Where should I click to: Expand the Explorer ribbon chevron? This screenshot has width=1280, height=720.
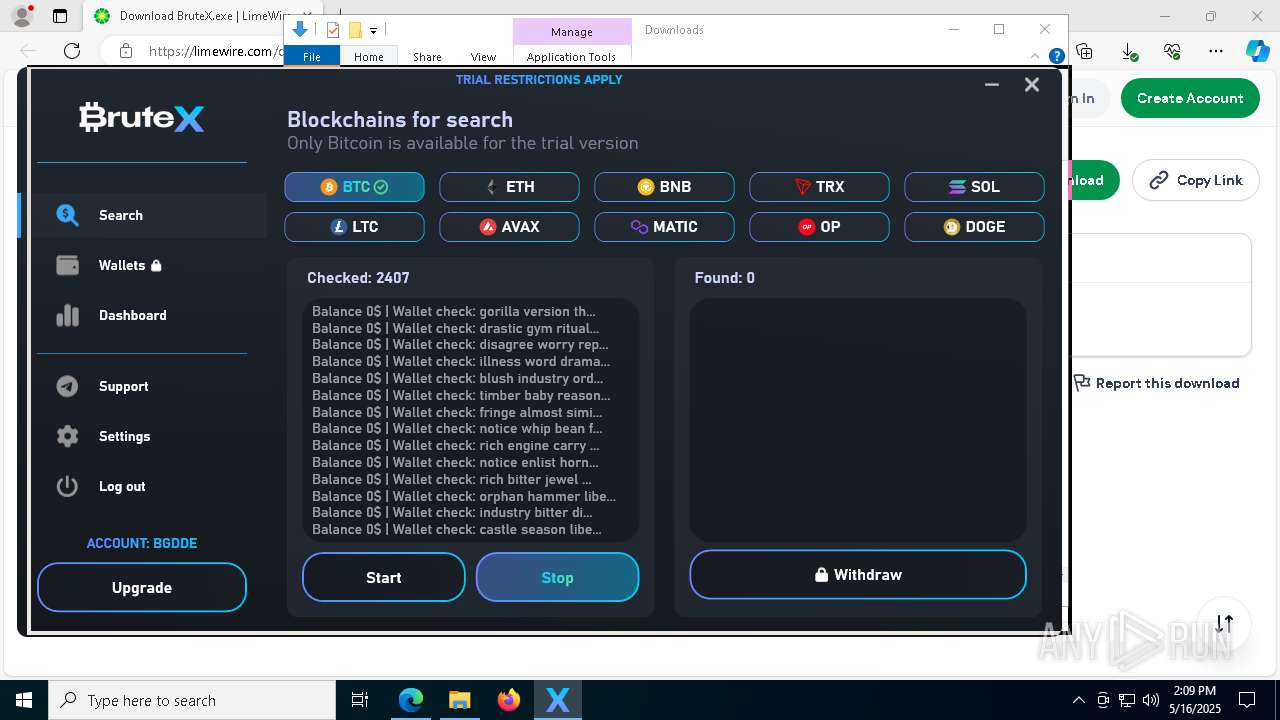point(1035,57)
